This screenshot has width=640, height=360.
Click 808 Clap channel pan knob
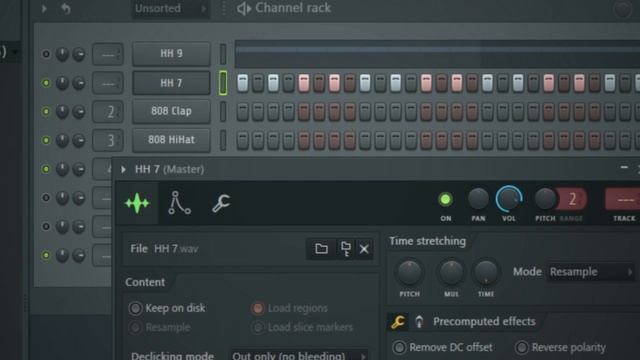pyautogui.click(x=62, y=111)
